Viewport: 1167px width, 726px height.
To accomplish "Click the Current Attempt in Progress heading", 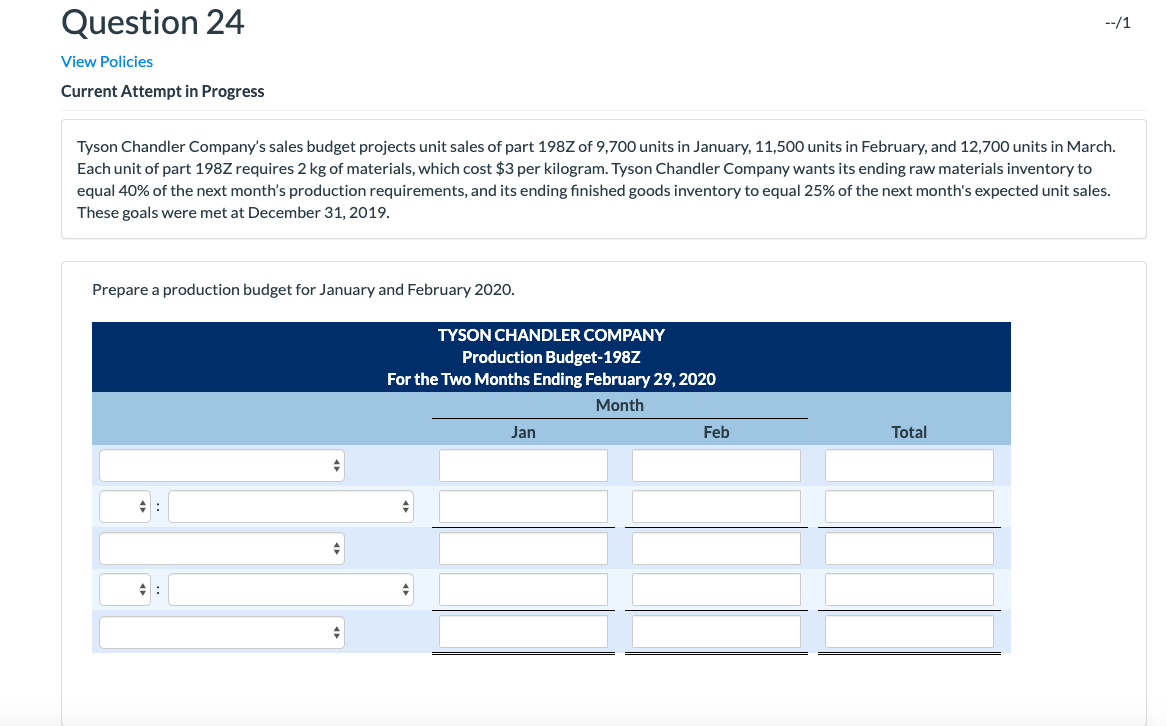I will (162, 90).
